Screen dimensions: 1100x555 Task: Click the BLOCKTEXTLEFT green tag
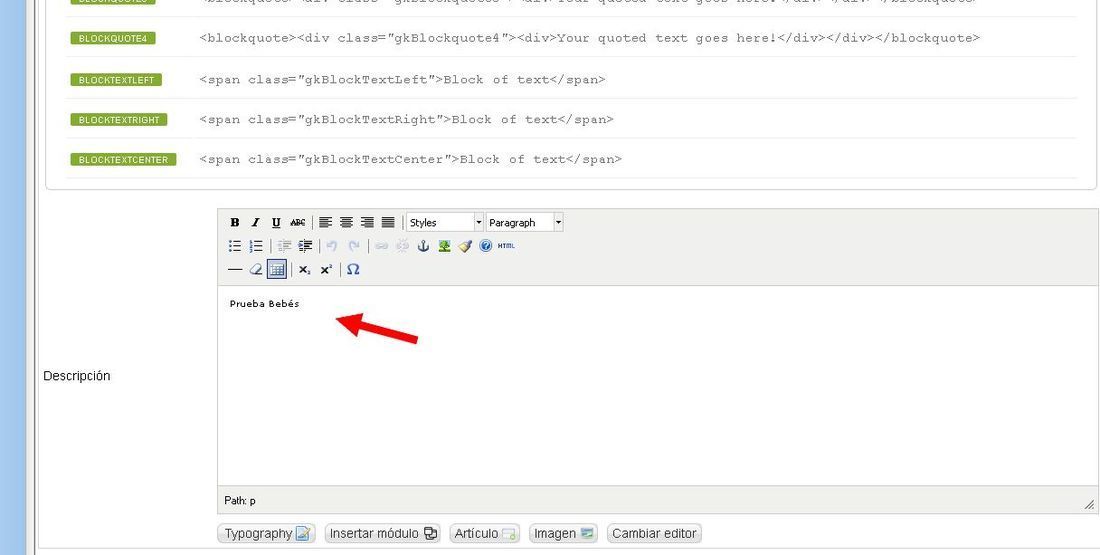pos(116,80)
